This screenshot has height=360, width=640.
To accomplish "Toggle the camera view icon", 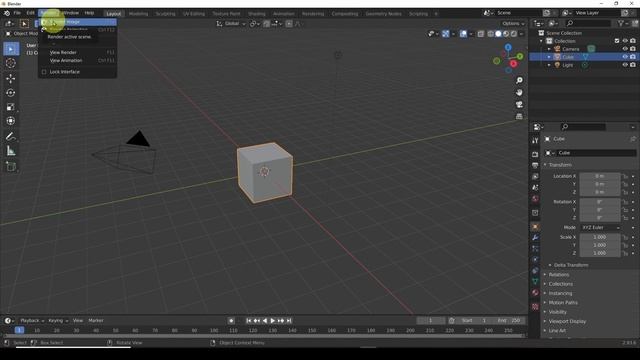I will click(519, 104).
